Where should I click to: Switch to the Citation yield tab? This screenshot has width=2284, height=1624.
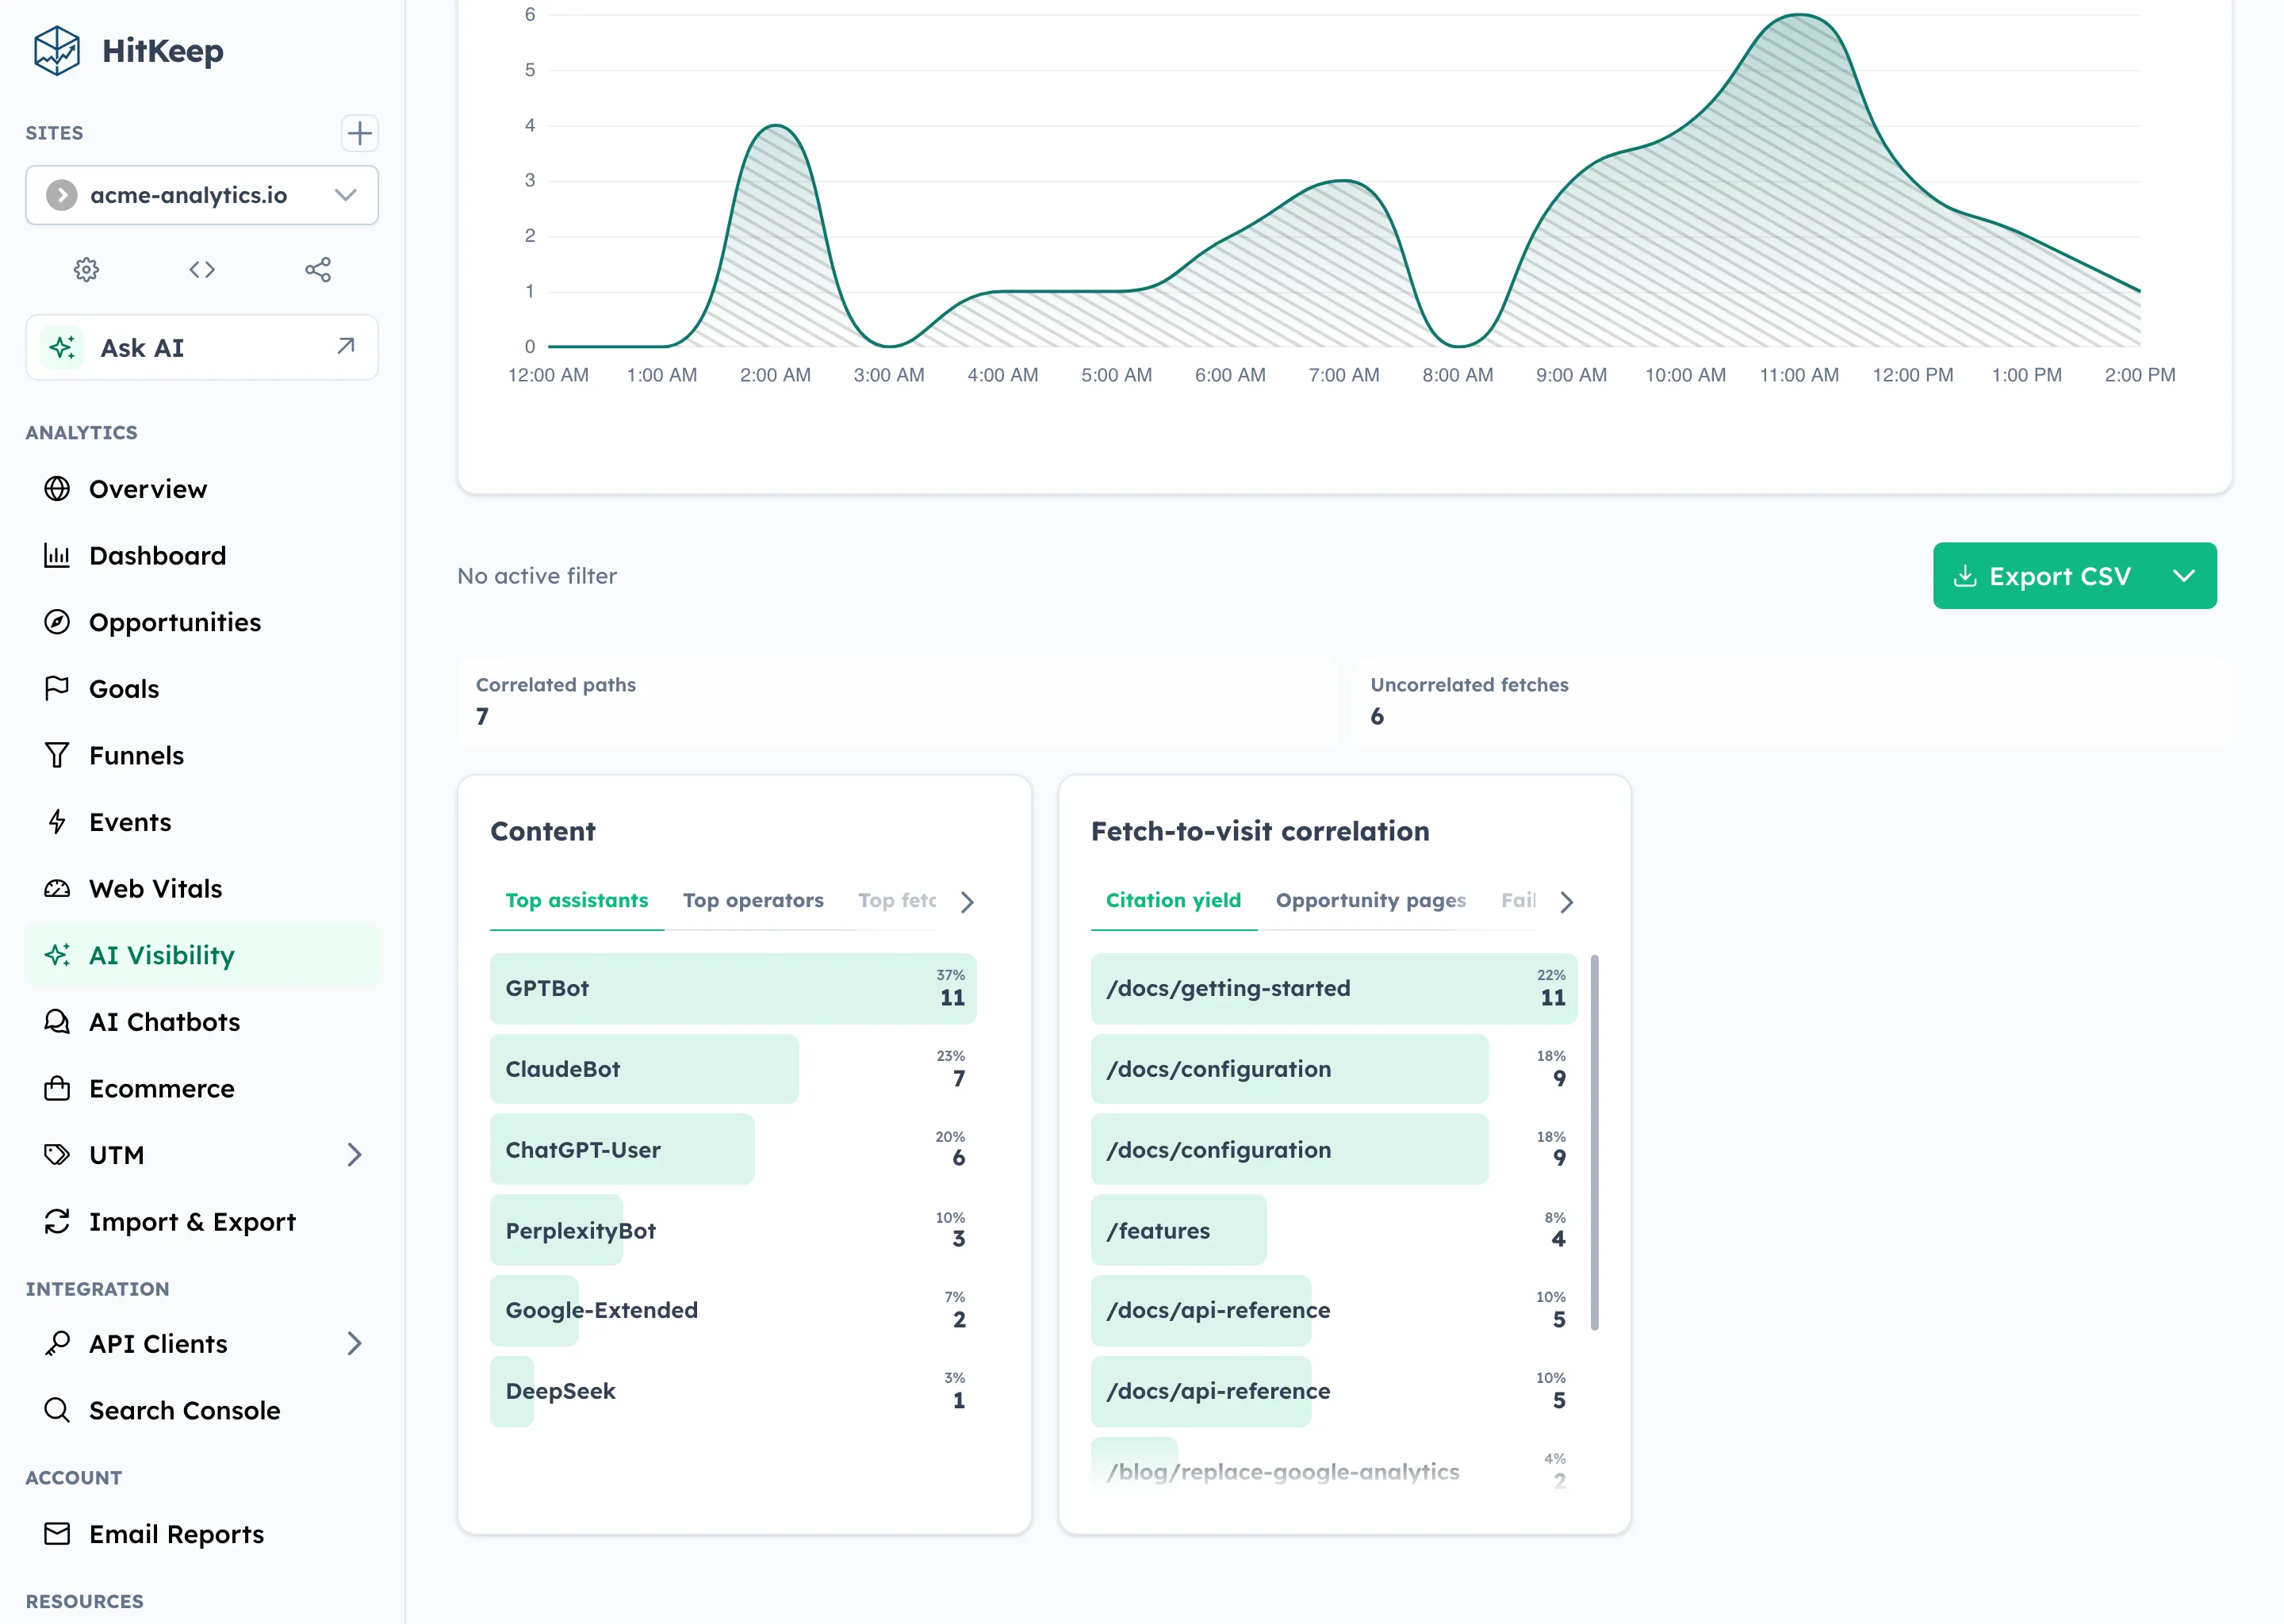1173,901
